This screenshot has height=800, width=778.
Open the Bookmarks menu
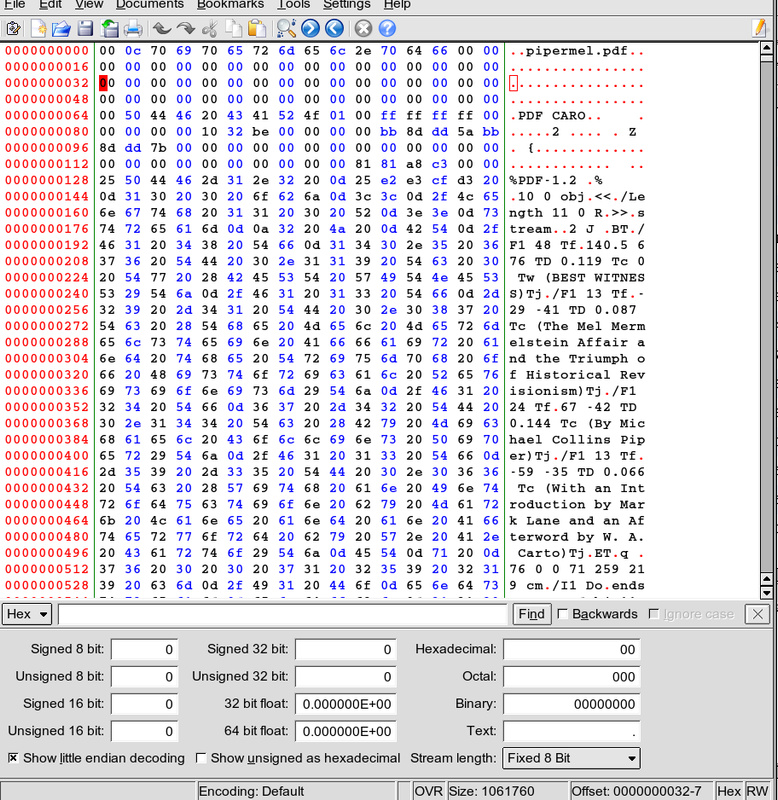click(231, 4)
